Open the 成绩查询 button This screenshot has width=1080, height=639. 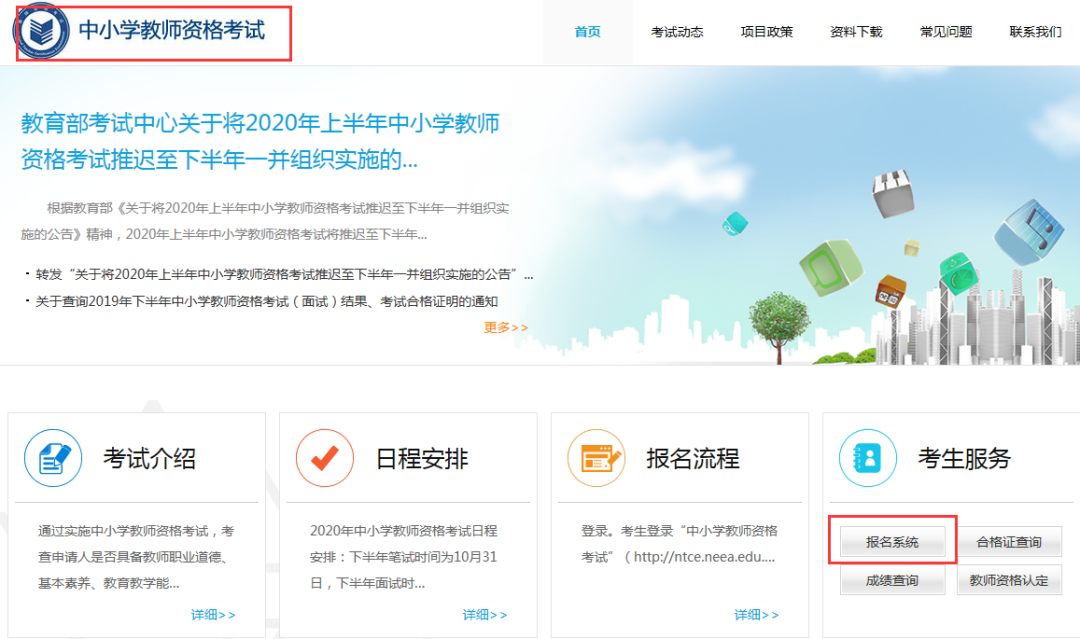click(x=892, y=580)
